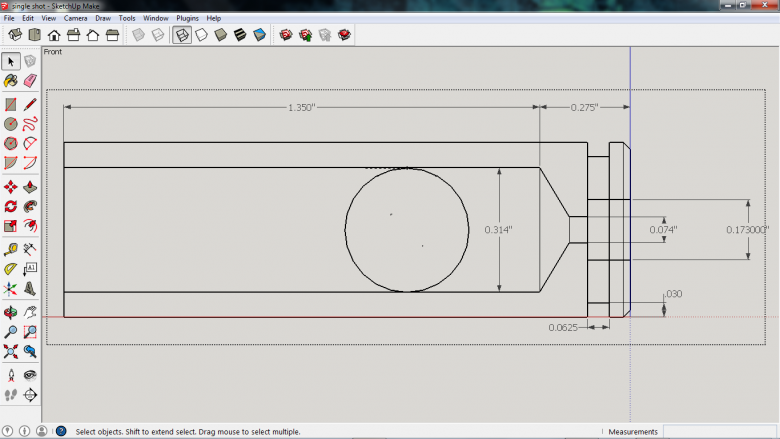The height and width of the screenshot is (439, 780).
Task: Enable Hidden Line face style
Action: 202,35
